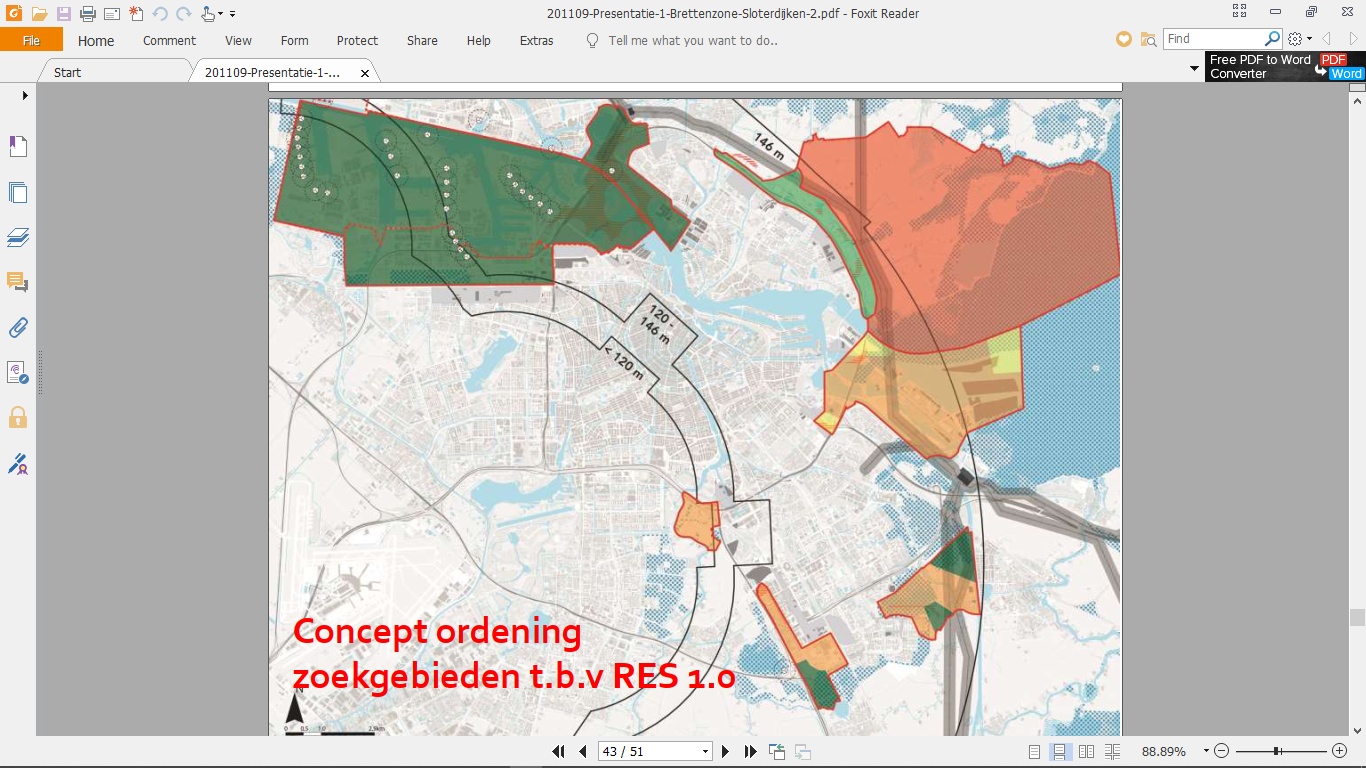Open the Comments panel in the sidebar
Image resolution: width=1366 pixels, height=768 pixels.
[x=18, y=282]
